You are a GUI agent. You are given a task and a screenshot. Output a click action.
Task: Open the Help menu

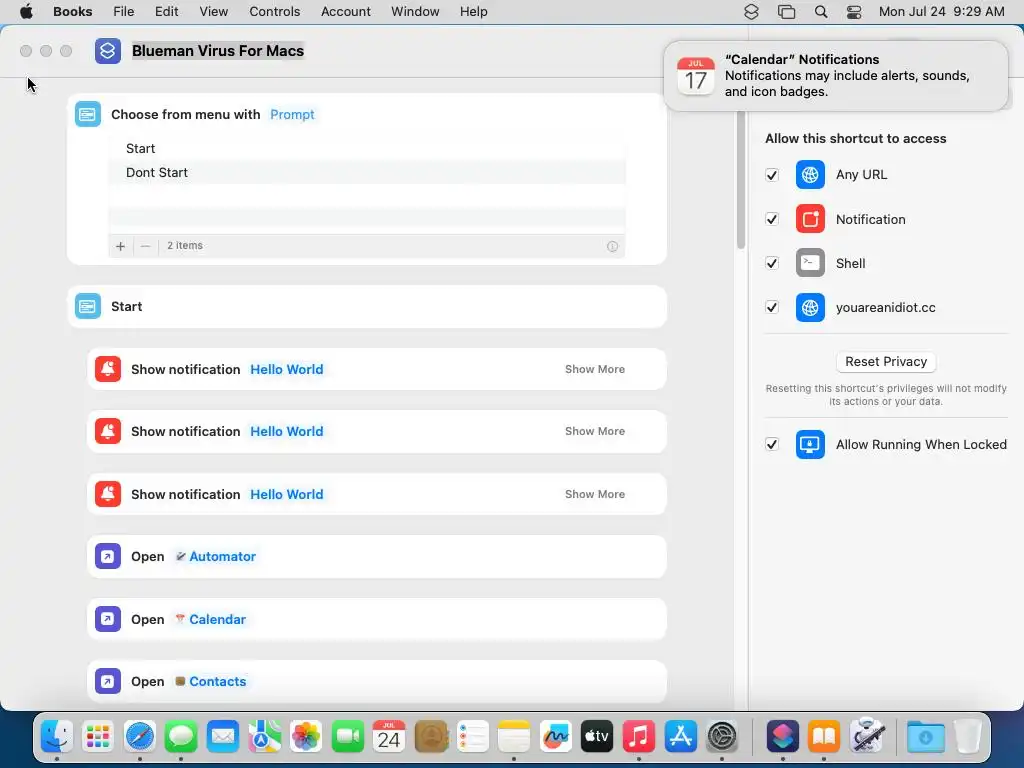[473, 11]
